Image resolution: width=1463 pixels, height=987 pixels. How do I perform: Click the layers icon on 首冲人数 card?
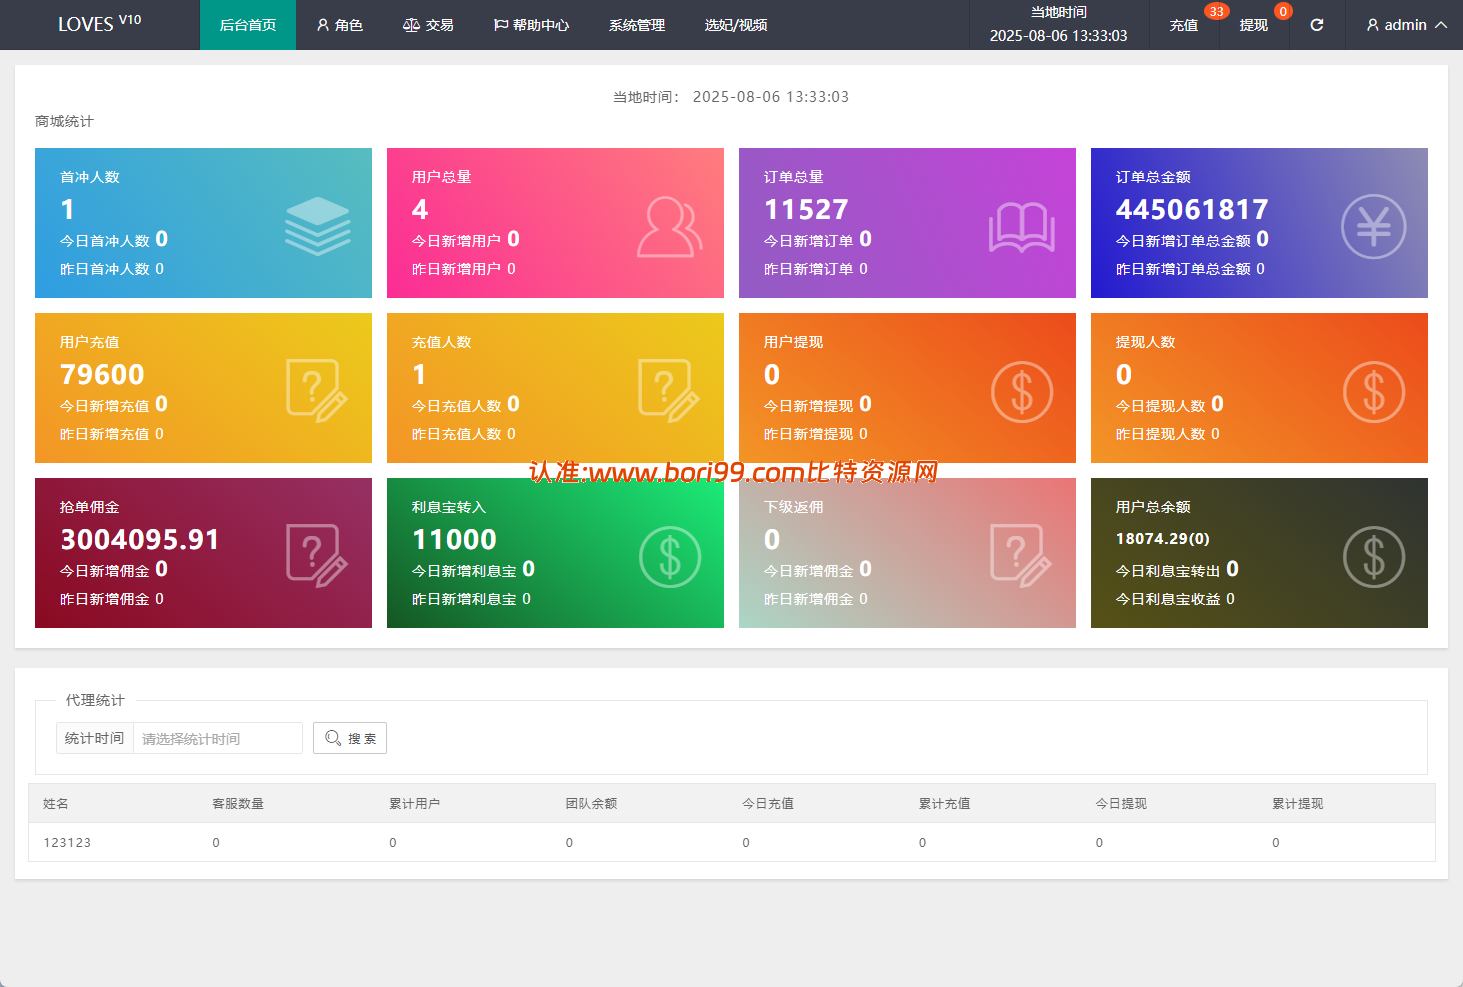pyautogui.click(x=318, y=226)
